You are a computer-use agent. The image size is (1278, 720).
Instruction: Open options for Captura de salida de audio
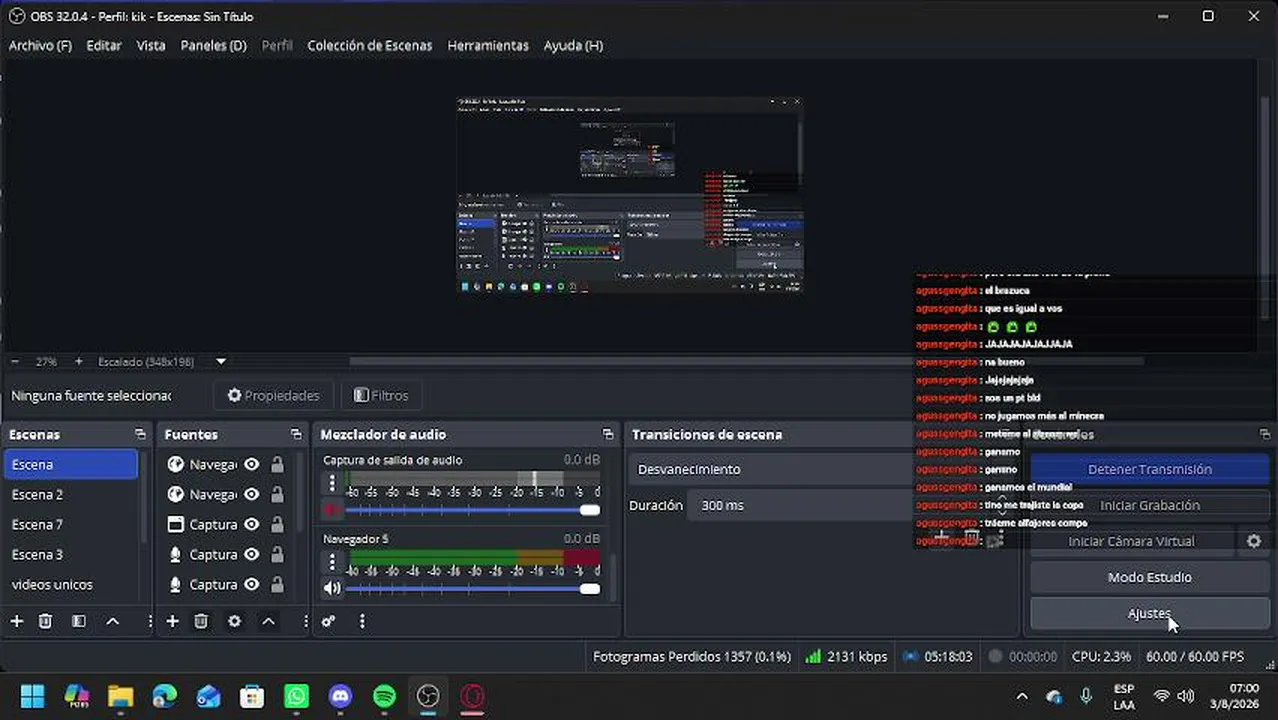pyautogui.click(x=332, y=483)
